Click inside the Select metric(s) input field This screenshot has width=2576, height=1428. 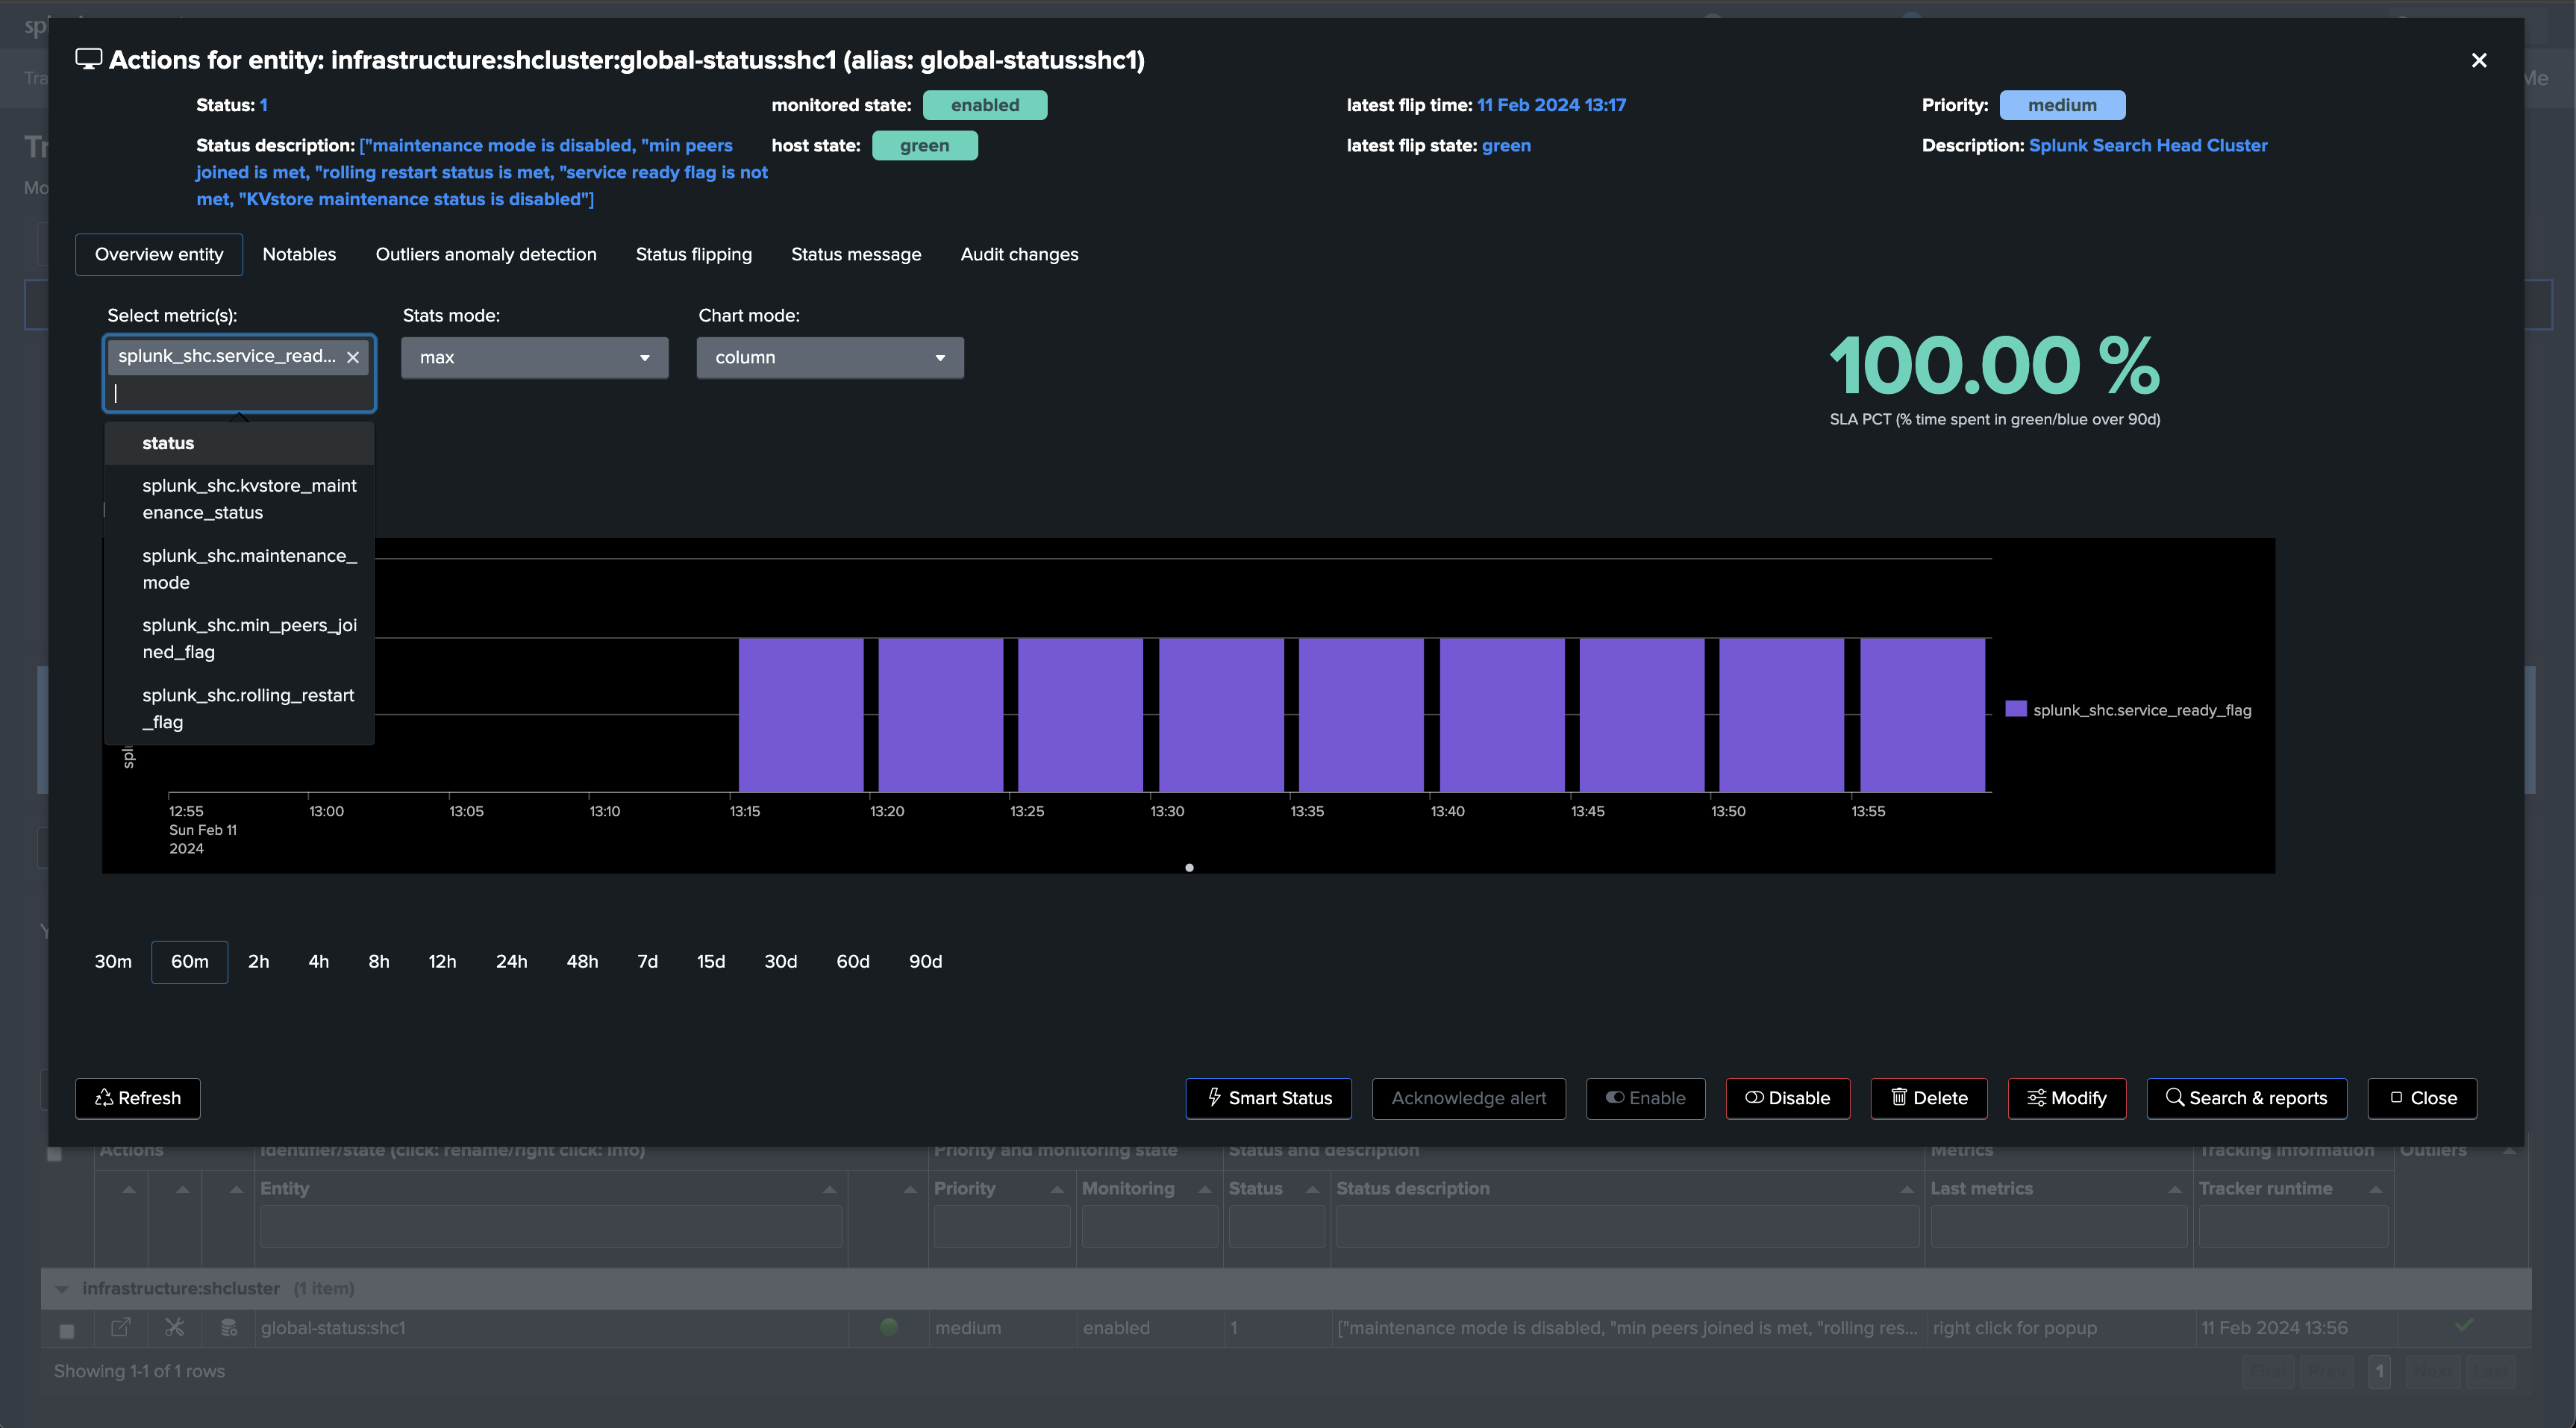click(240, 393)
